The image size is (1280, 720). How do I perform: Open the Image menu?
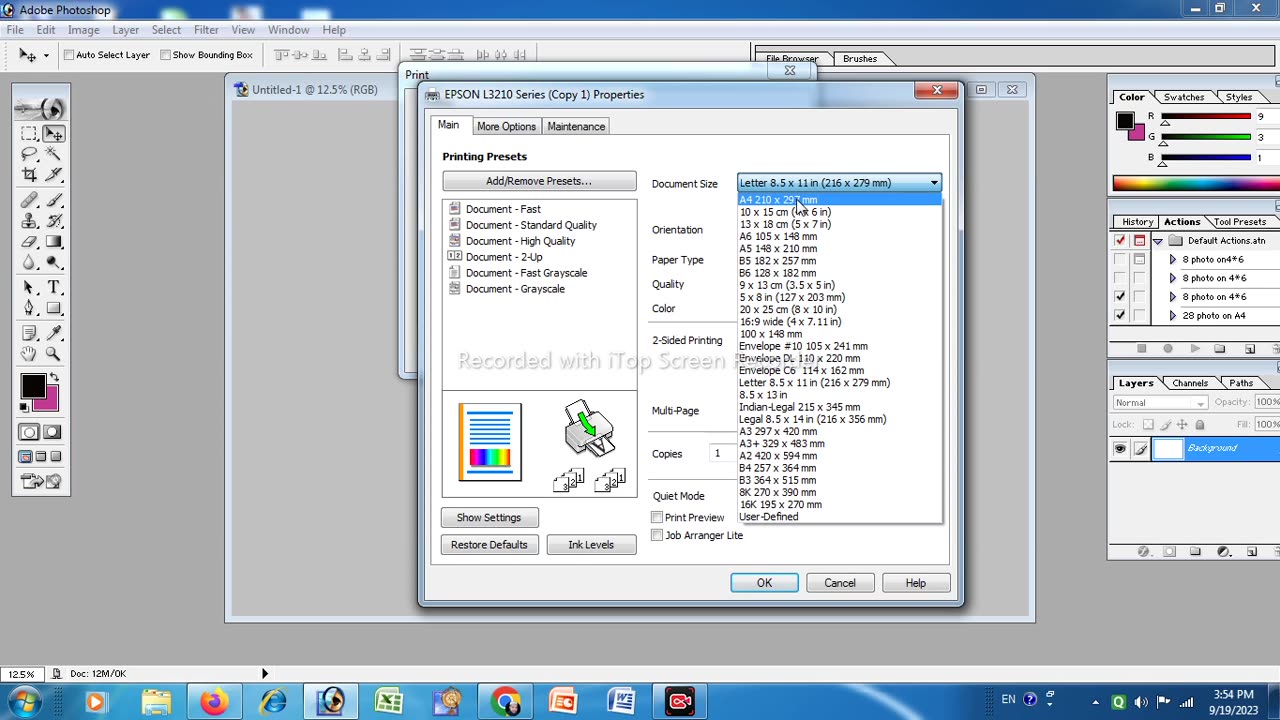click(x=83, y=30)
